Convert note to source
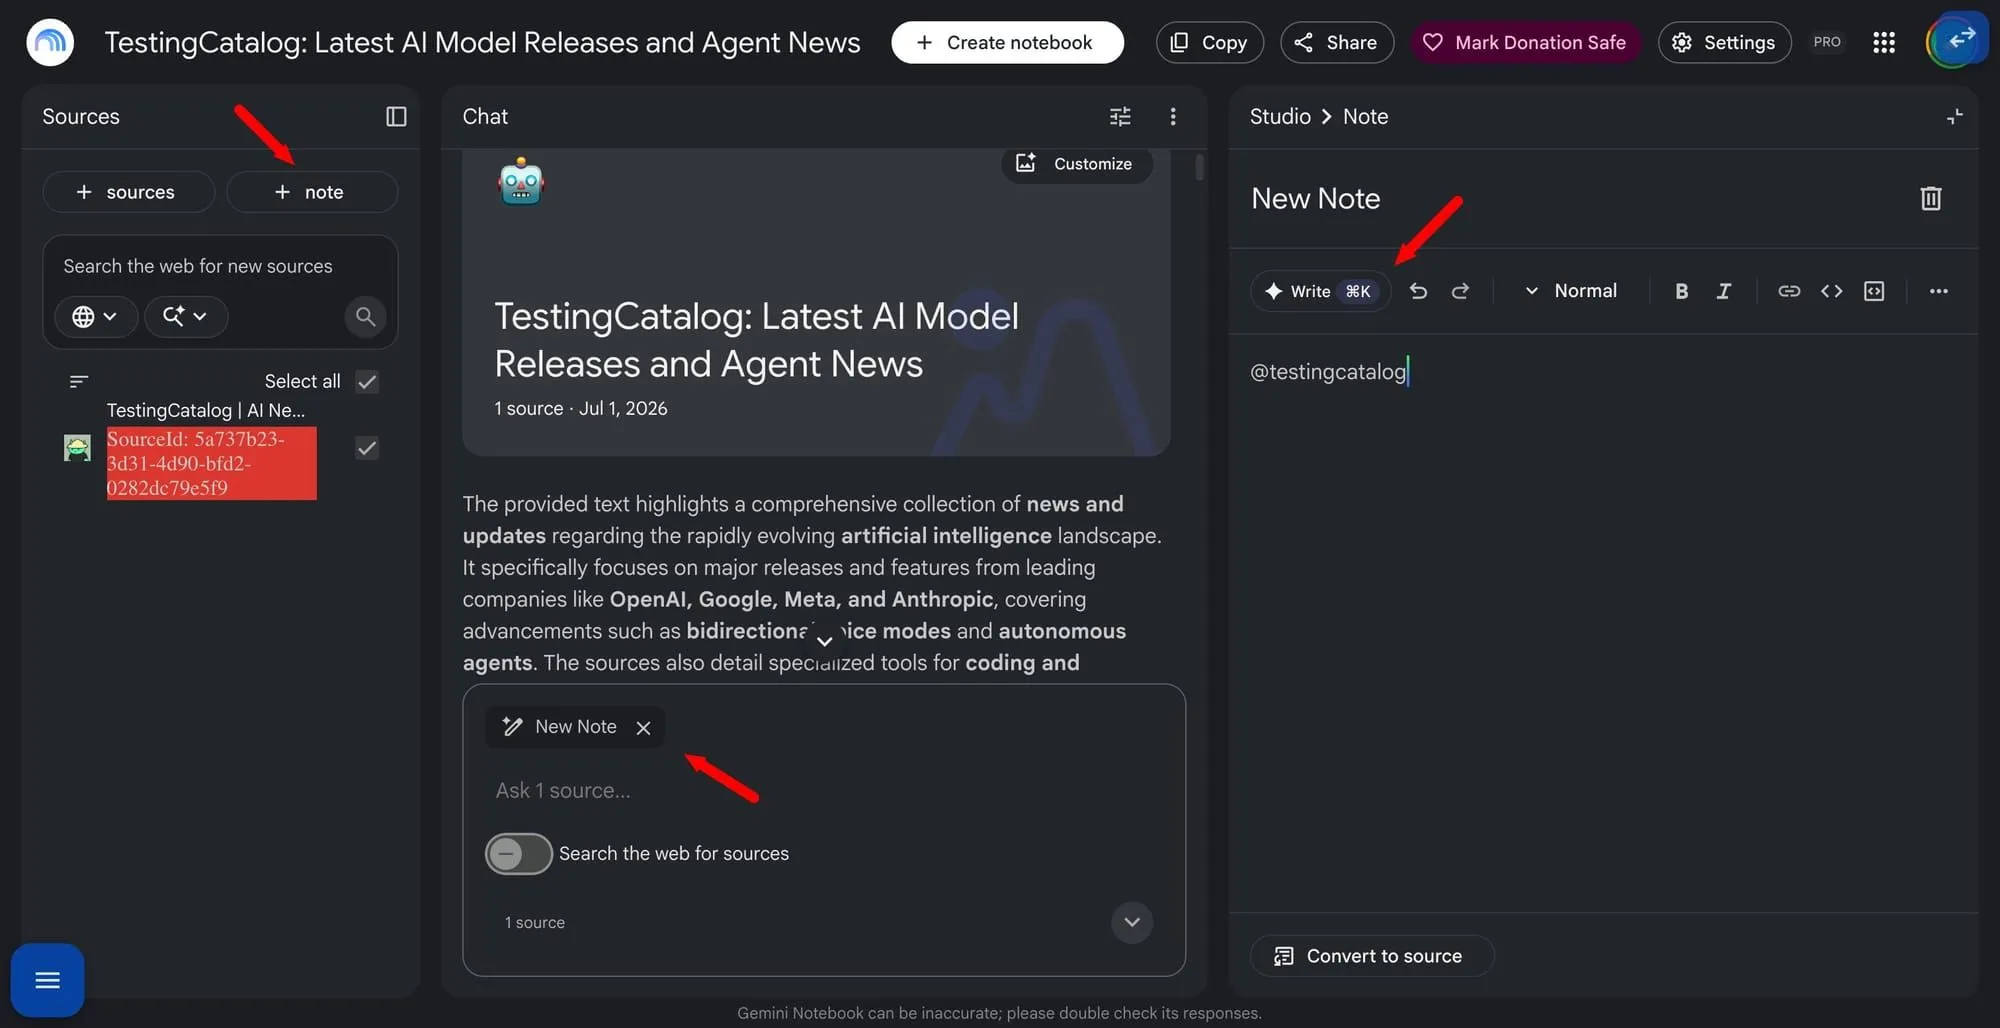This screenshot has width=2000, height=1028. click(1371, 956)
